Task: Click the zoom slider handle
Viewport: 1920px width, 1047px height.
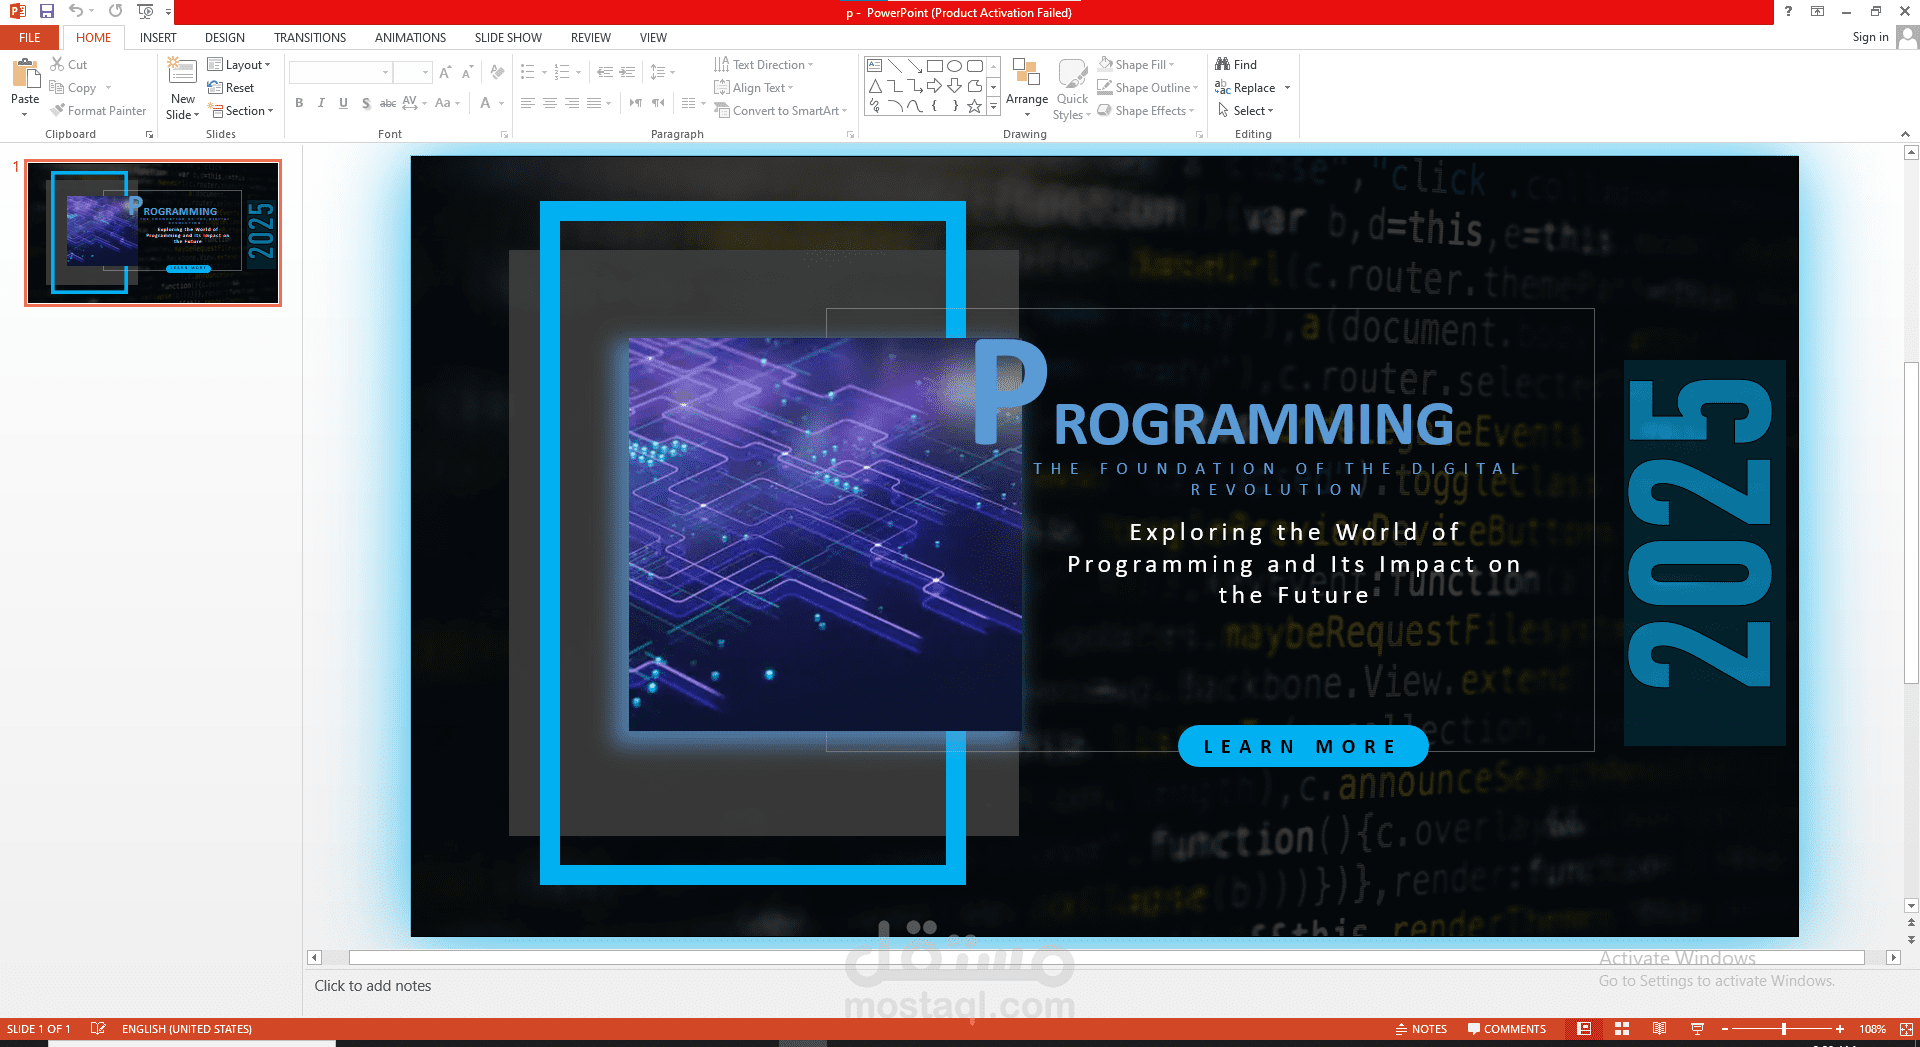Action: coord(1784,1029)
